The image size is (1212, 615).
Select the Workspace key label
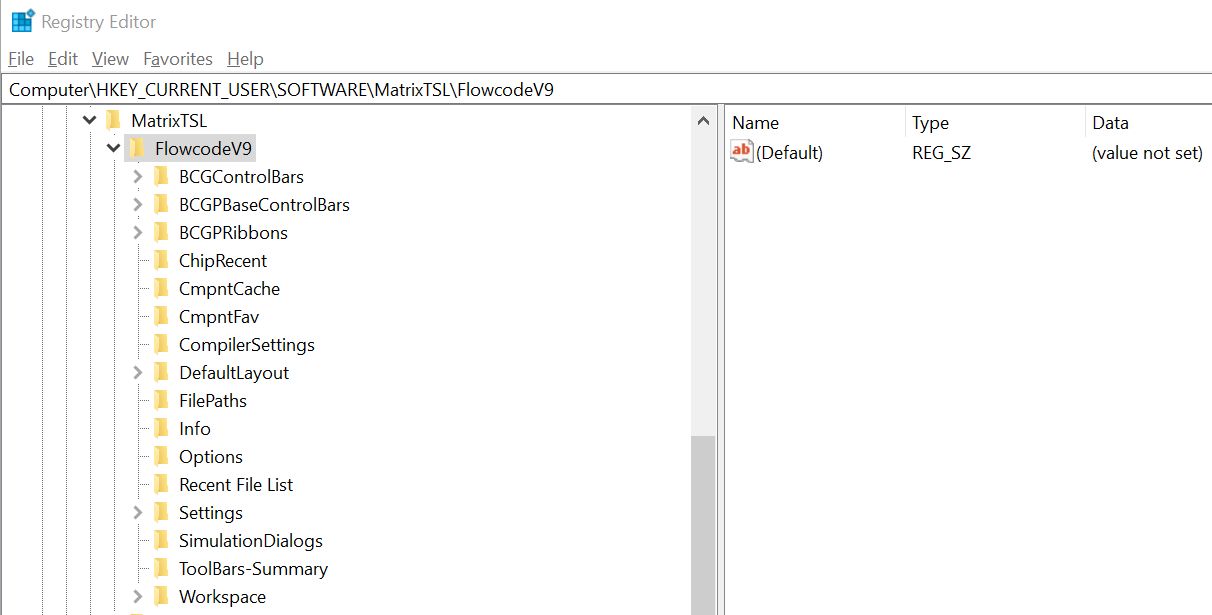222,597
